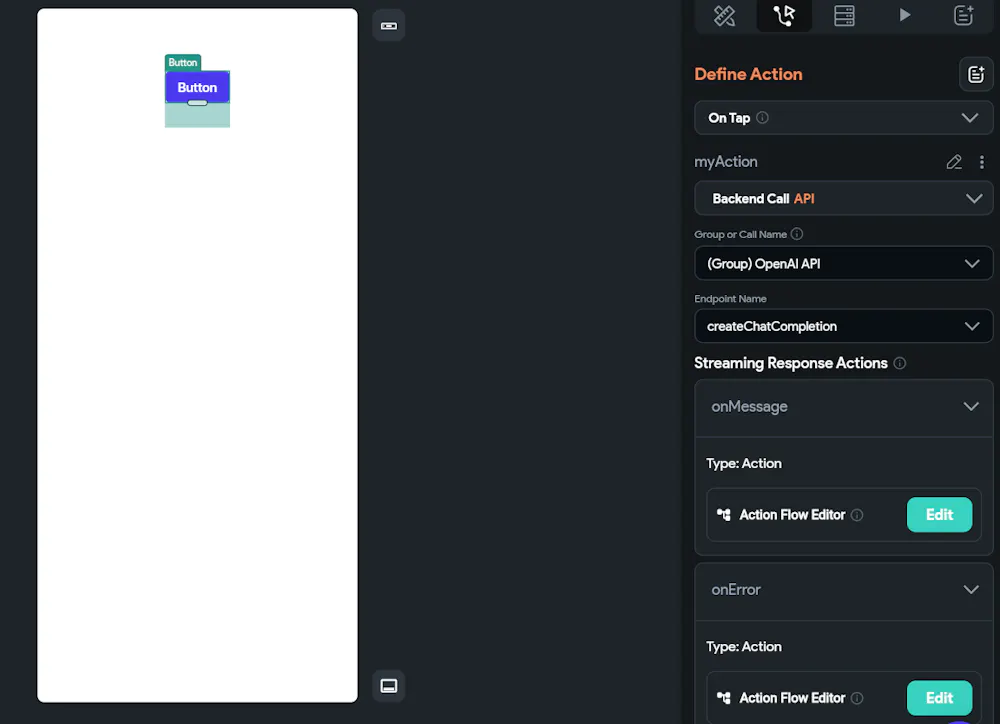
Task: Collapse the onMessage section
Action: (970, 406)
